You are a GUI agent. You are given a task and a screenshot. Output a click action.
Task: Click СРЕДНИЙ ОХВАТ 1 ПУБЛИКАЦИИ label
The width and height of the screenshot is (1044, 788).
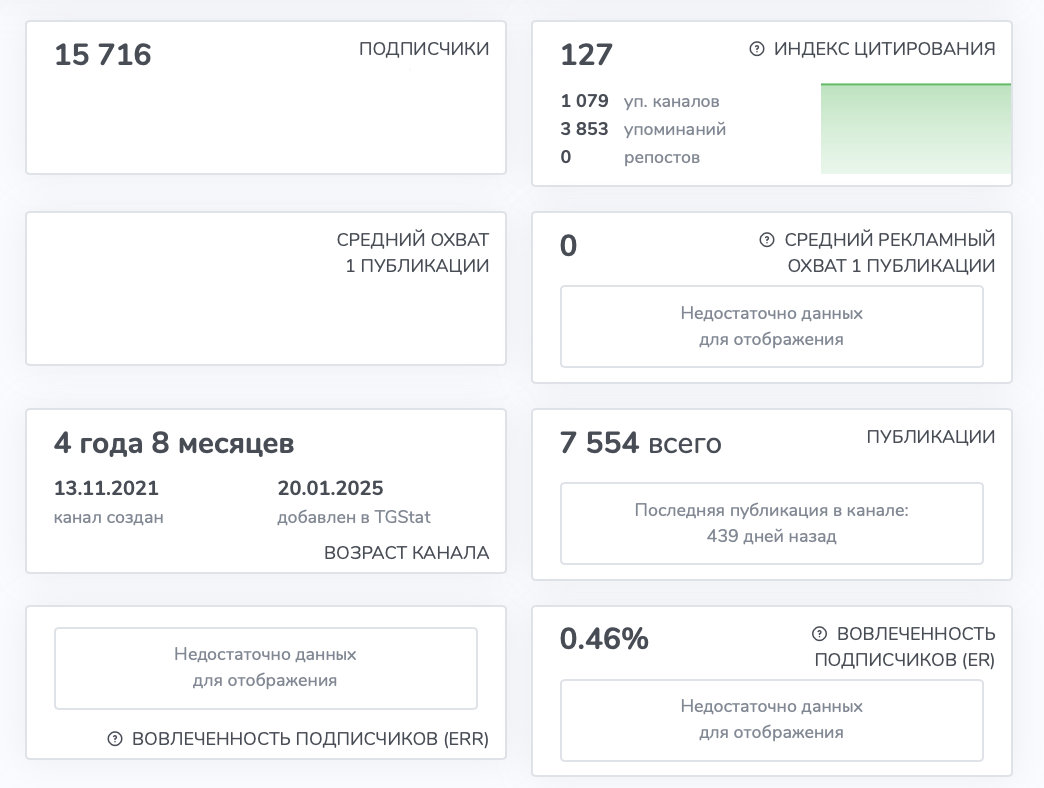coord(413,252)
